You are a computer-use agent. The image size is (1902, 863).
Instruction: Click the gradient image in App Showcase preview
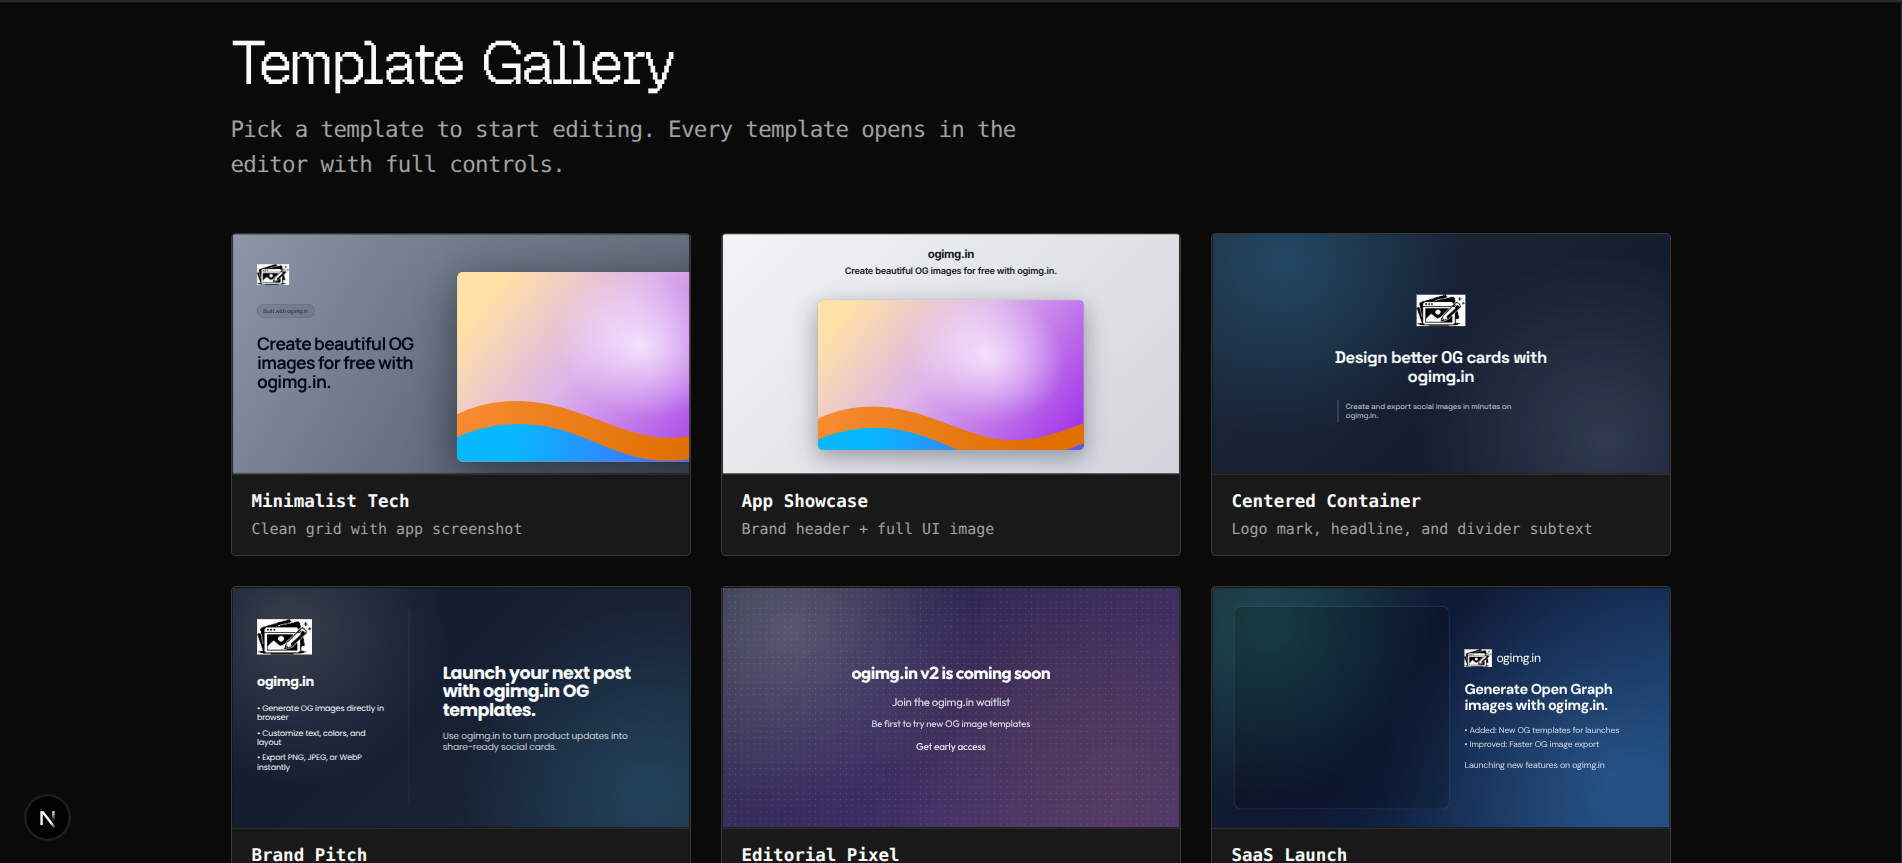[950, 374]
